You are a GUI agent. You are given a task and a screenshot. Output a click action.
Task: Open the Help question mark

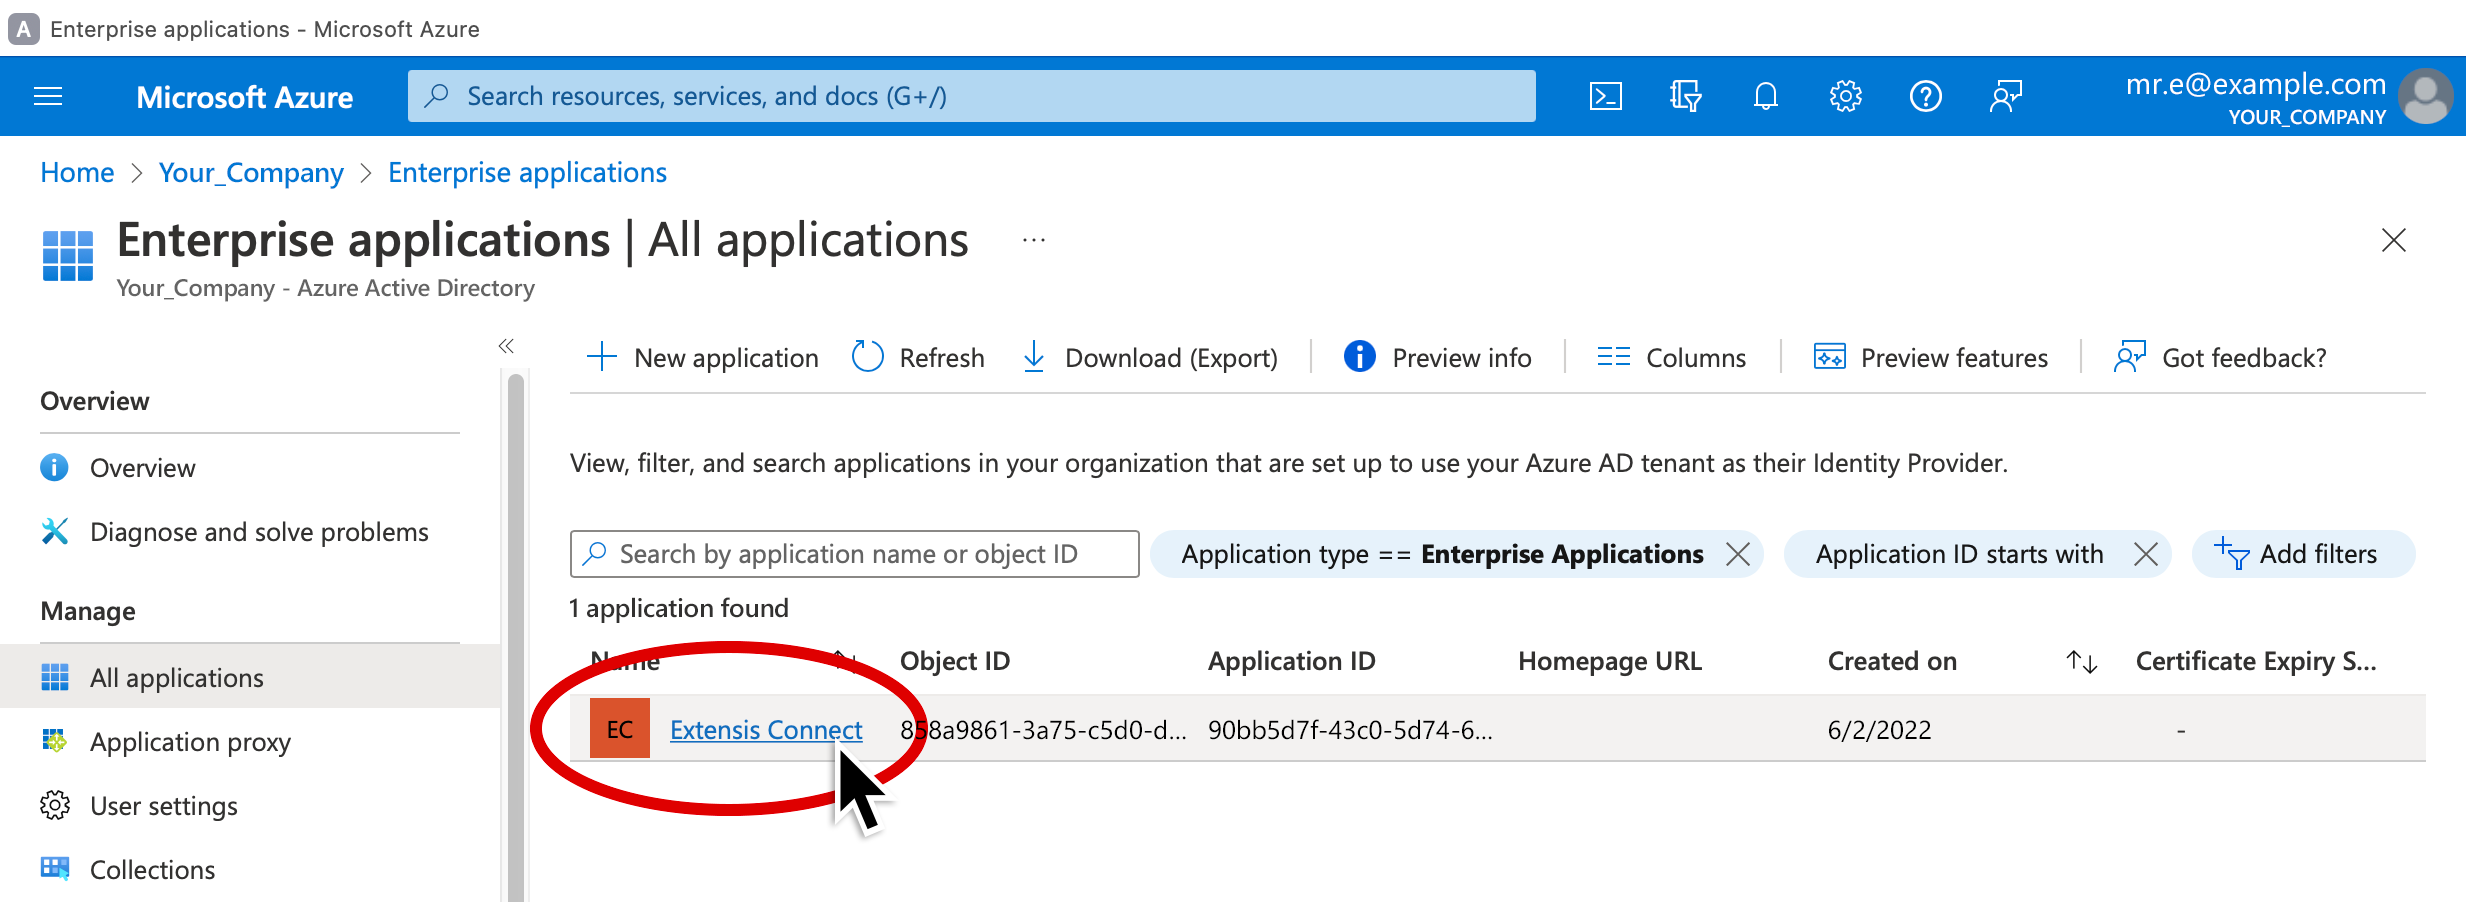pos(1925,96)
